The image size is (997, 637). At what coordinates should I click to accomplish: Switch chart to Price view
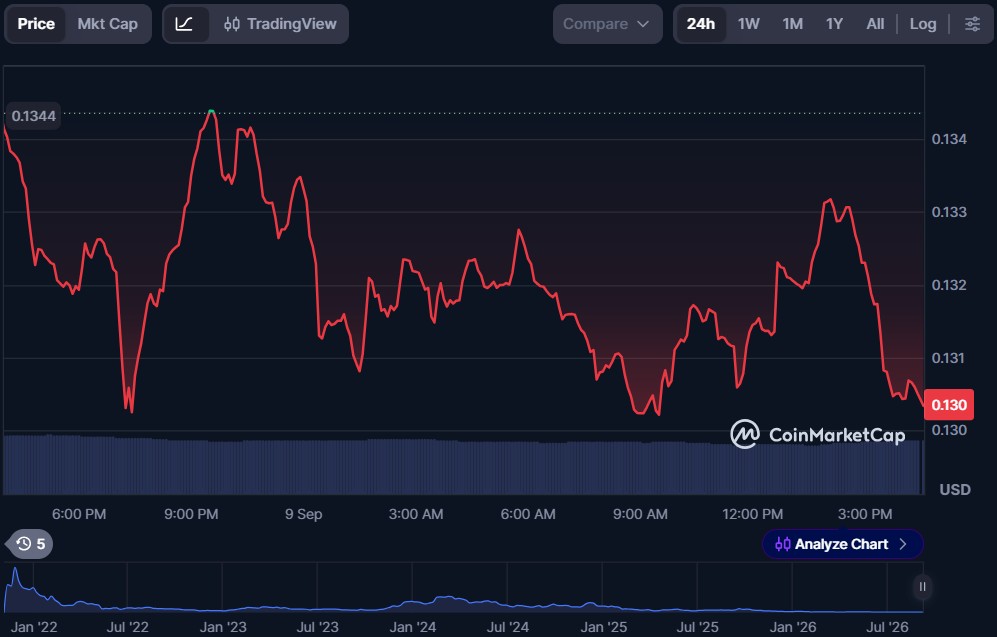[36, 24]
